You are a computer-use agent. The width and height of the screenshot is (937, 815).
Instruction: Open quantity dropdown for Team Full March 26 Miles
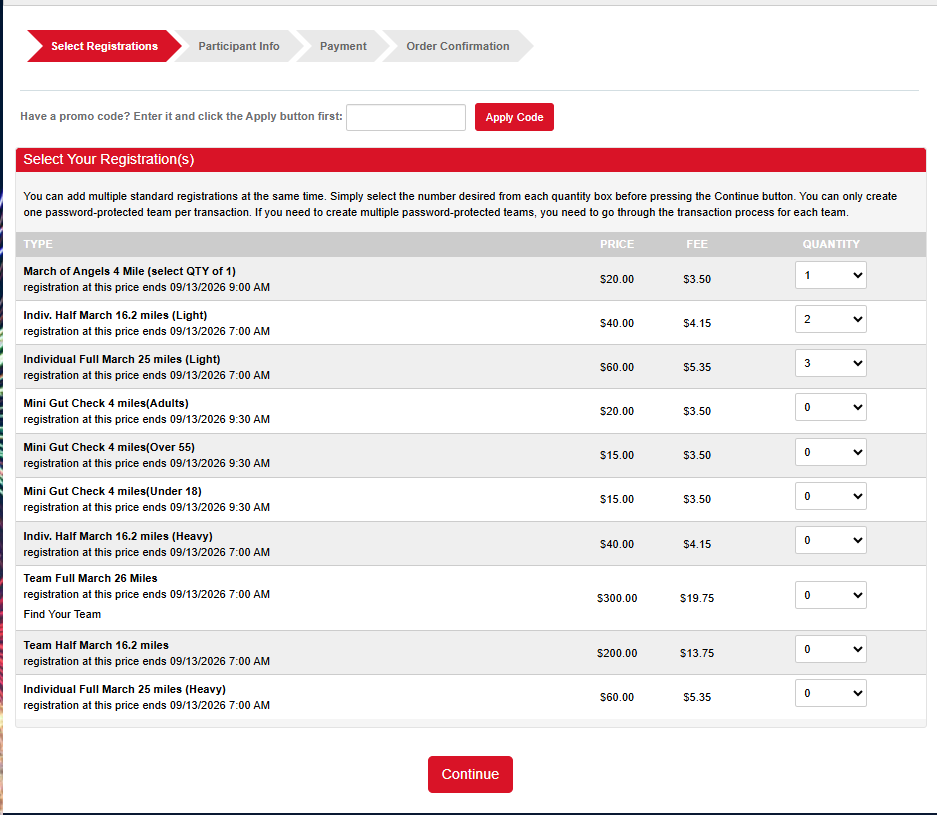click(x=830, y=595)
